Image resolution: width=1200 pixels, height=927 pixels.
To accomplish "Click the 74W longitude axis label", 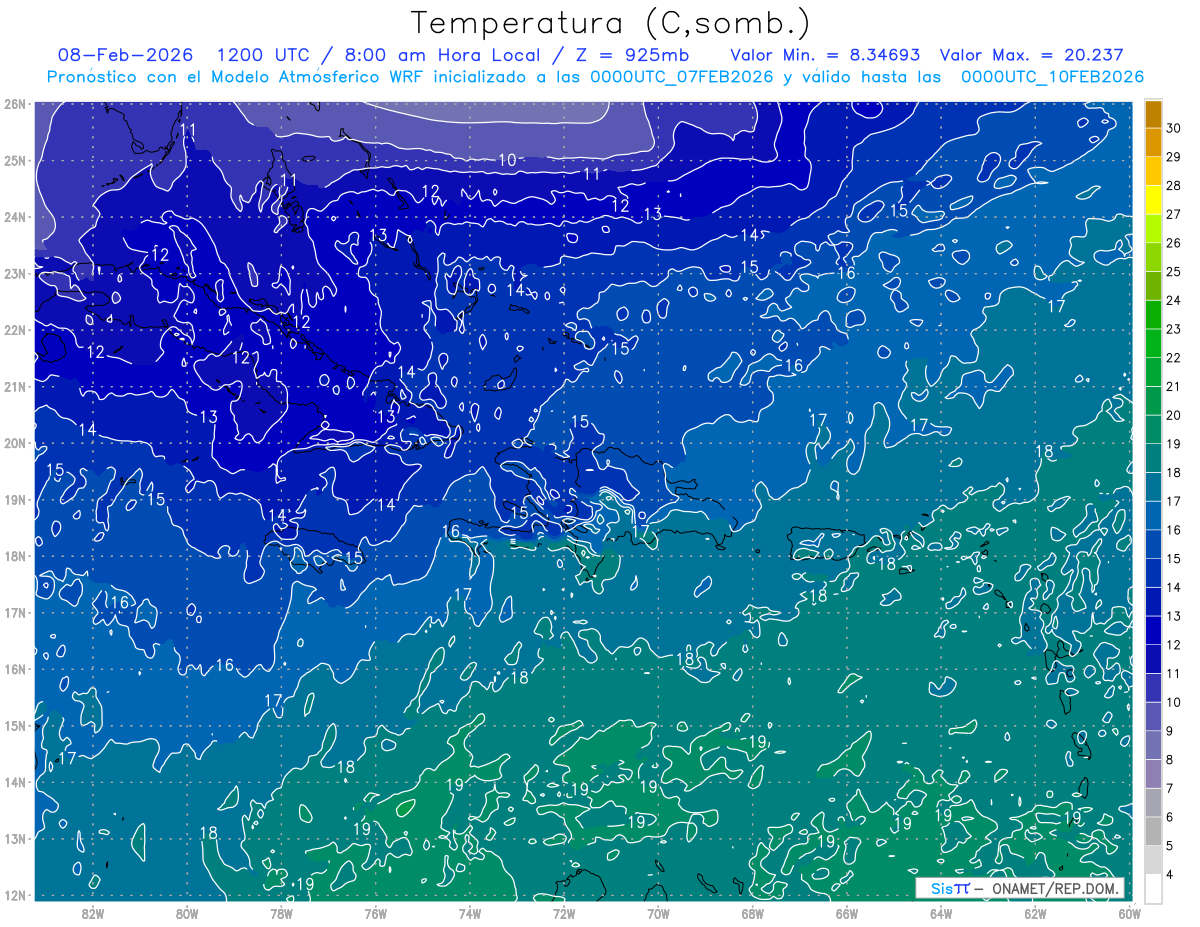I will (x=469, y=913).
